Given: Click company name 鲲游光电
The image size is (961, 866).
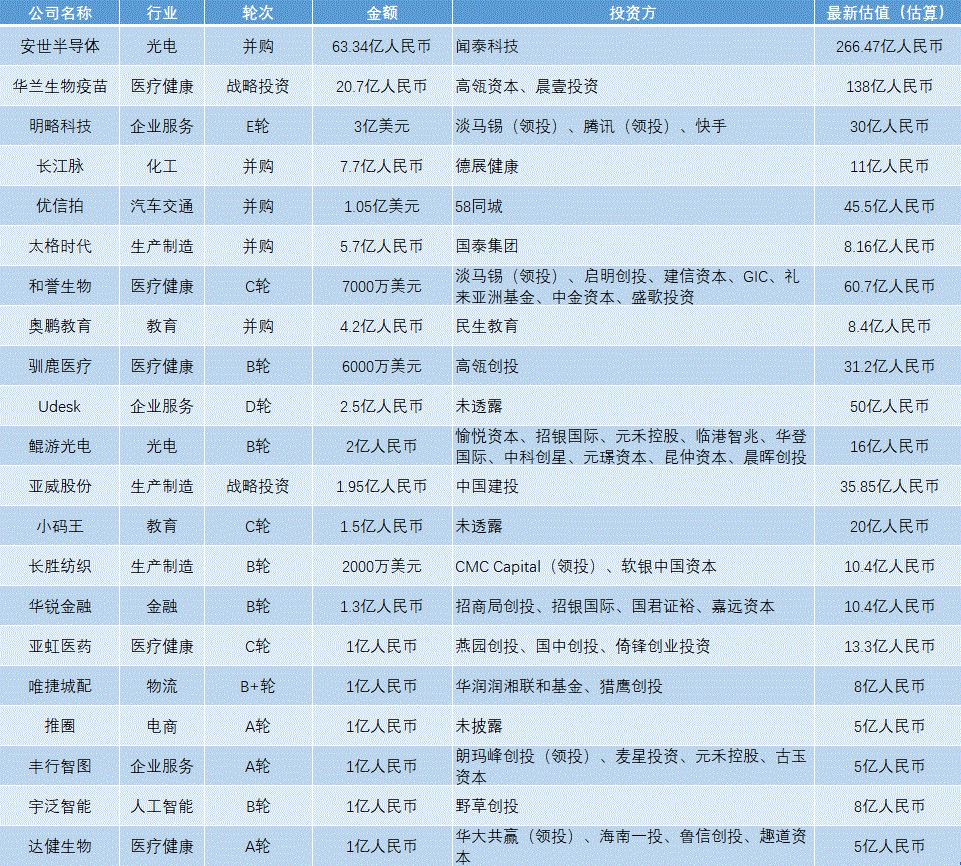Looking at the screenshot, I should coord(59,446).
